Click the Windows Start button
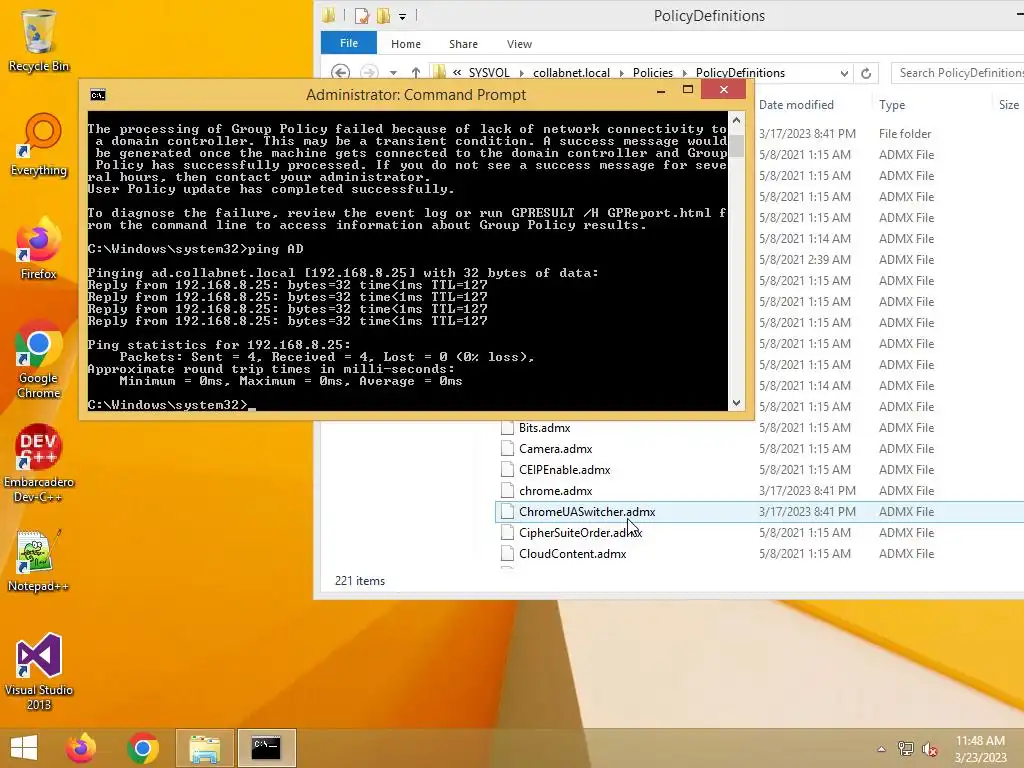The width and height of the screenshot is (1024, 768). point(24,748)
